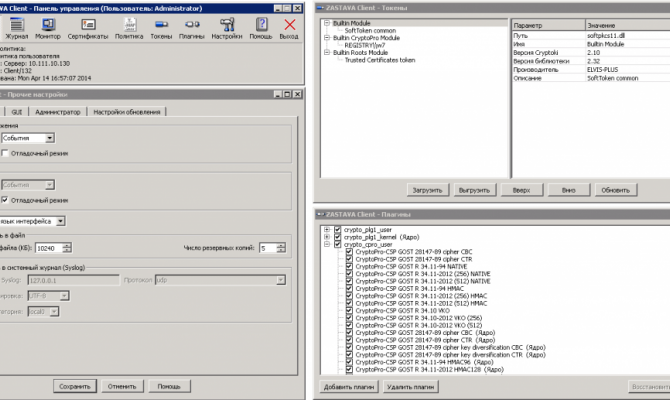Select the REGISTRY\\jw7 tree item
Screen dimensions: 670x400
coord(364,45)
